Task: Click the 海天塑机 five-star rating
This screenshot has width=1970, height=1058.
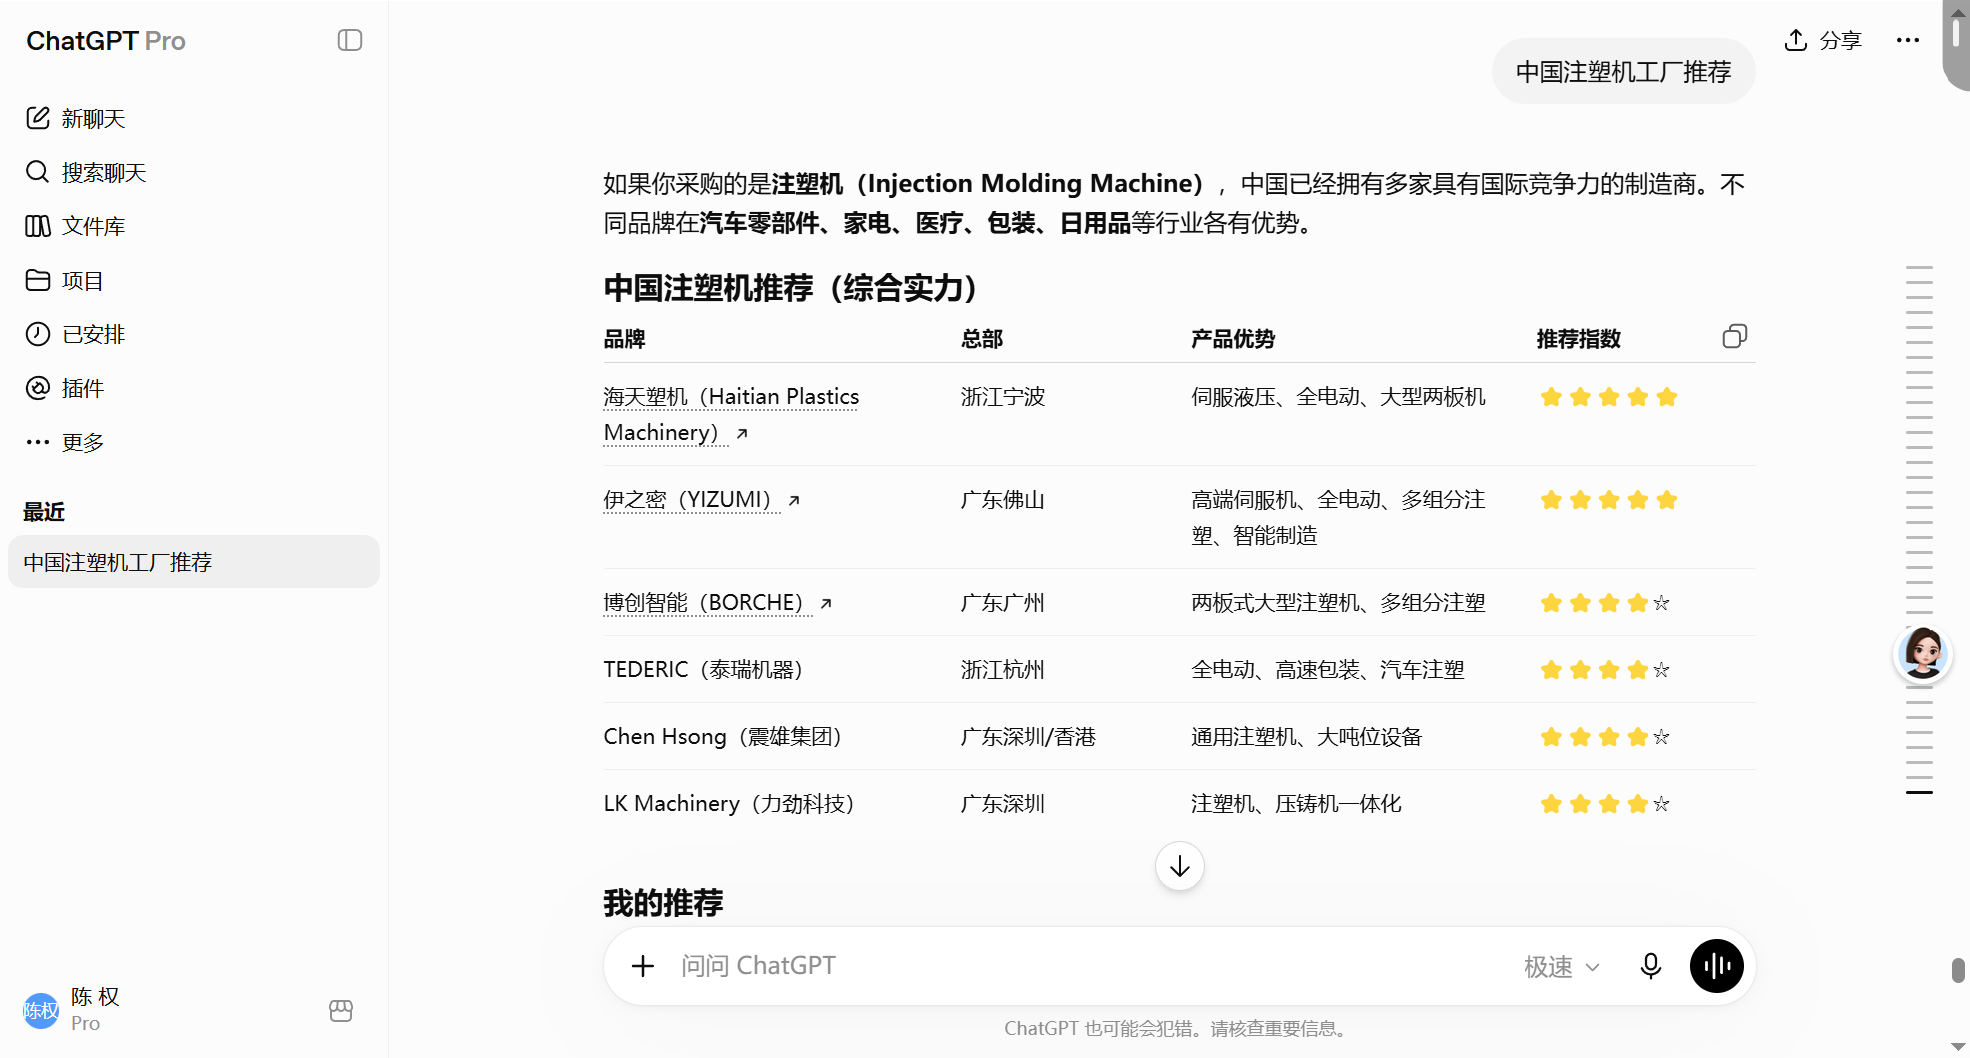Action: 1609,397
